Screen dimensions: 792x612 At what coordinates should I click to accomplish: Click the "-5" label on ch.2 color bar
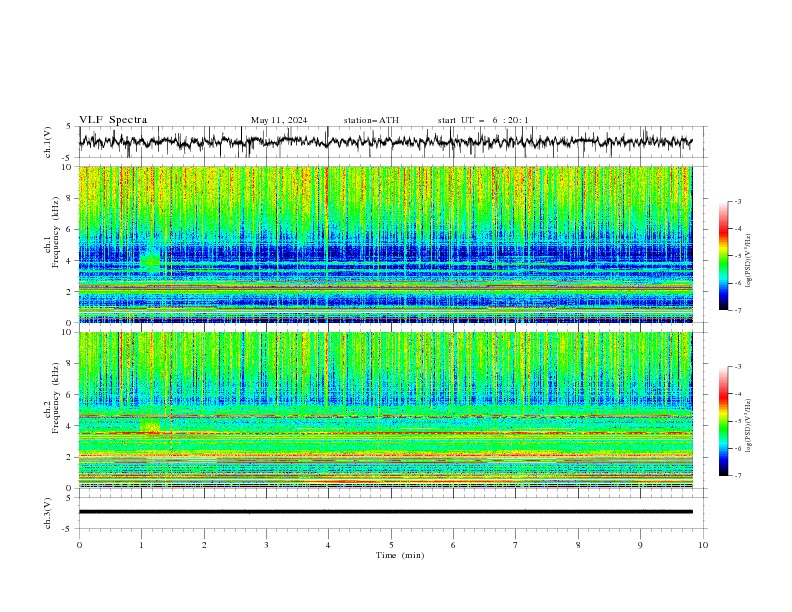pos(738,421)
